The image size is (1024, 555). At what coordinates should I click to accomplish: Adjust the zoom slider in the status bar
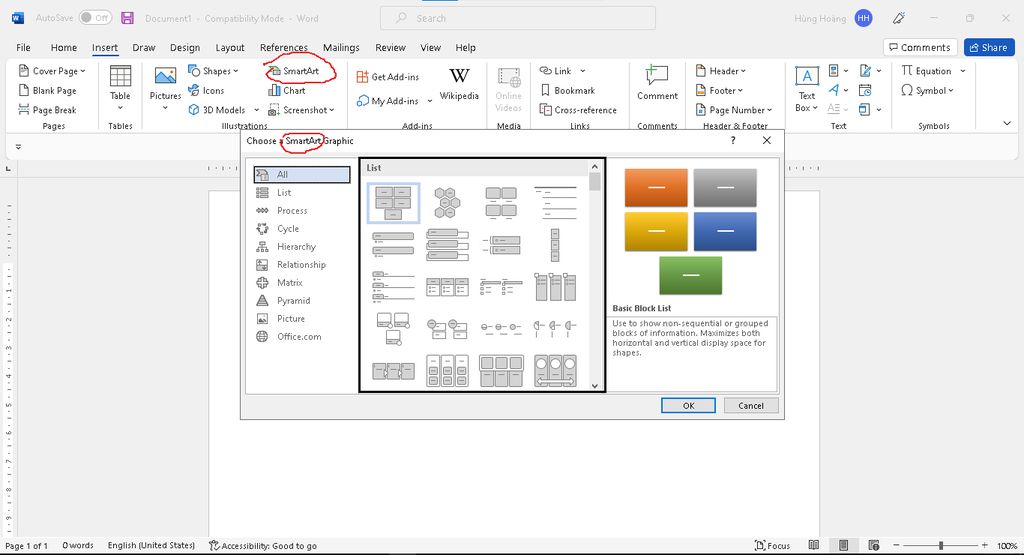point(940,545)
